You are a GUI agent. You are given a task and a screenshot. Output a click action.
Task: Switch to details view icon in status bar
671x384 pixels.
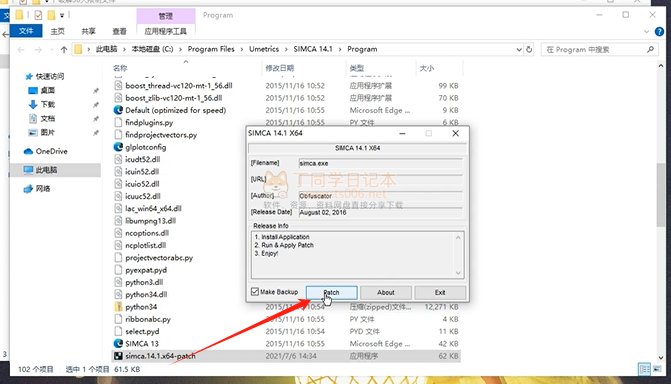[644, 369]
